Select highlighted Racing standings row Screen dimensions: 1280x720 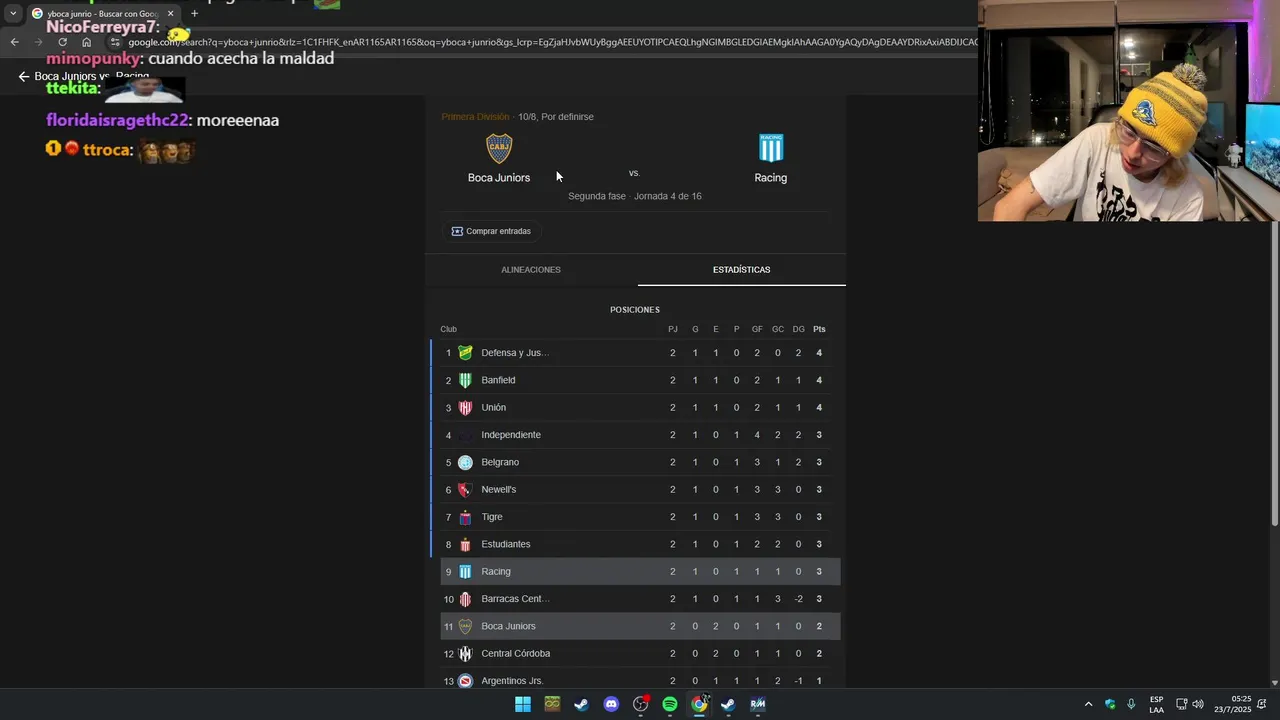click(x=640, y=572)
